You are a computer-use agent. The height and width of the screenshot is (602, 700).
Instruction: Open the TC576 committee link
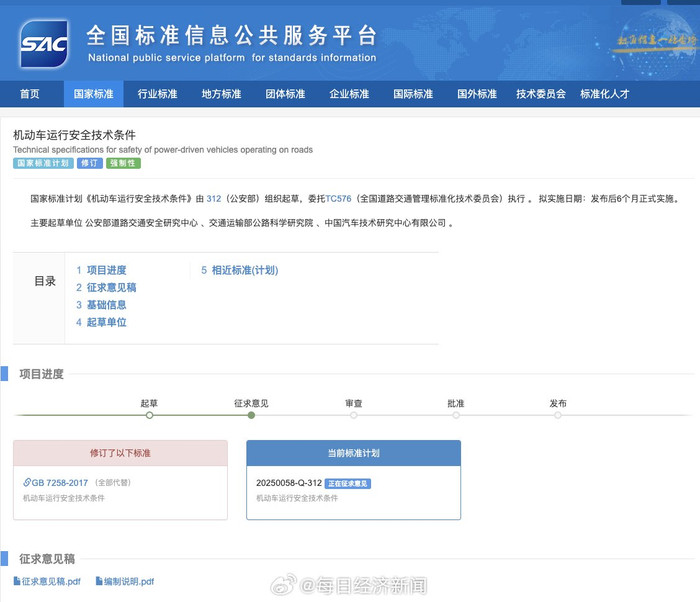339,199
